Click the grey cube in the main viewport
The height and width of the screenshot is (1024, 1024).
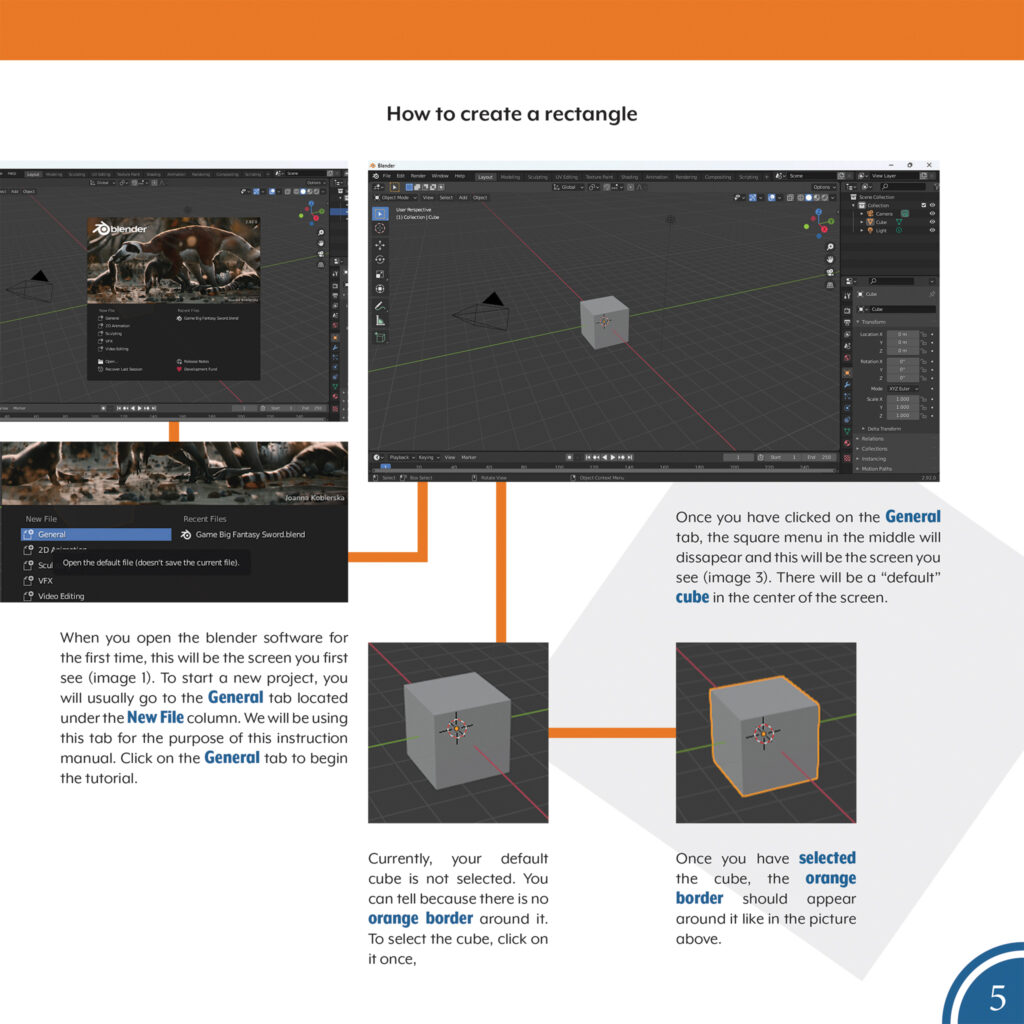[604, 322]
